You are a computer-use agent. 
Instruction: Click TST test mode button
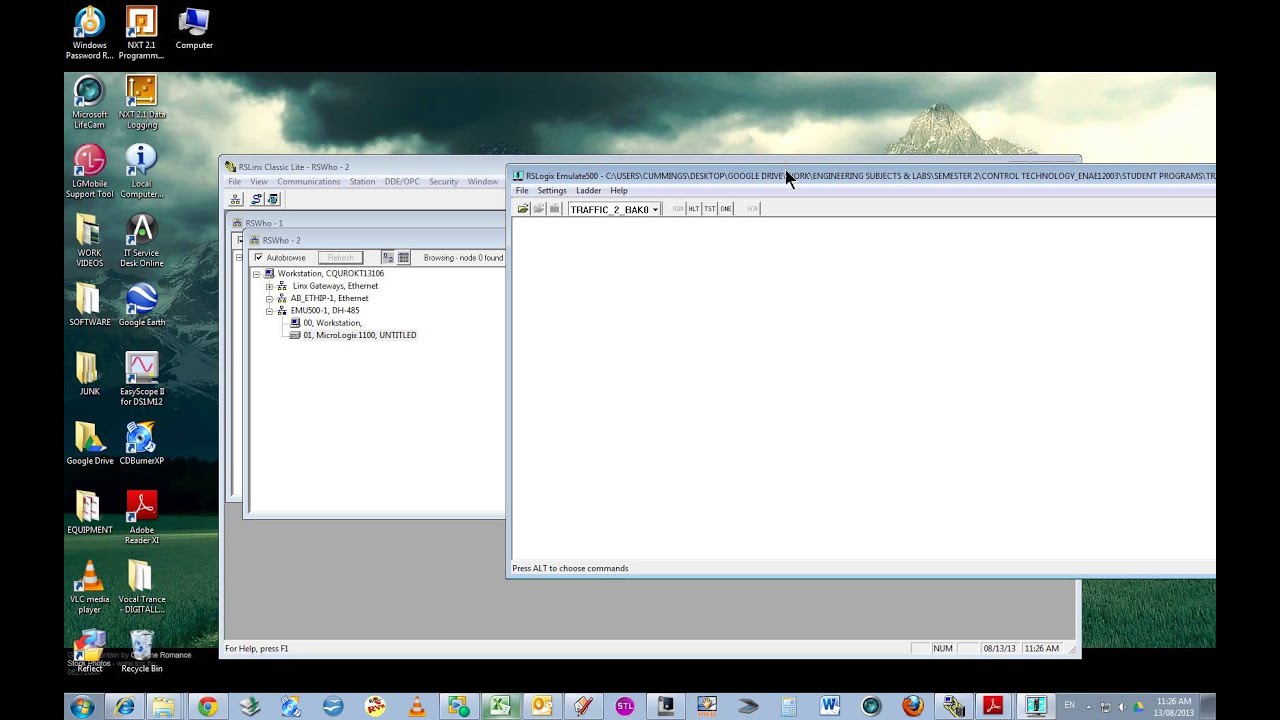[x=710, y=209]
